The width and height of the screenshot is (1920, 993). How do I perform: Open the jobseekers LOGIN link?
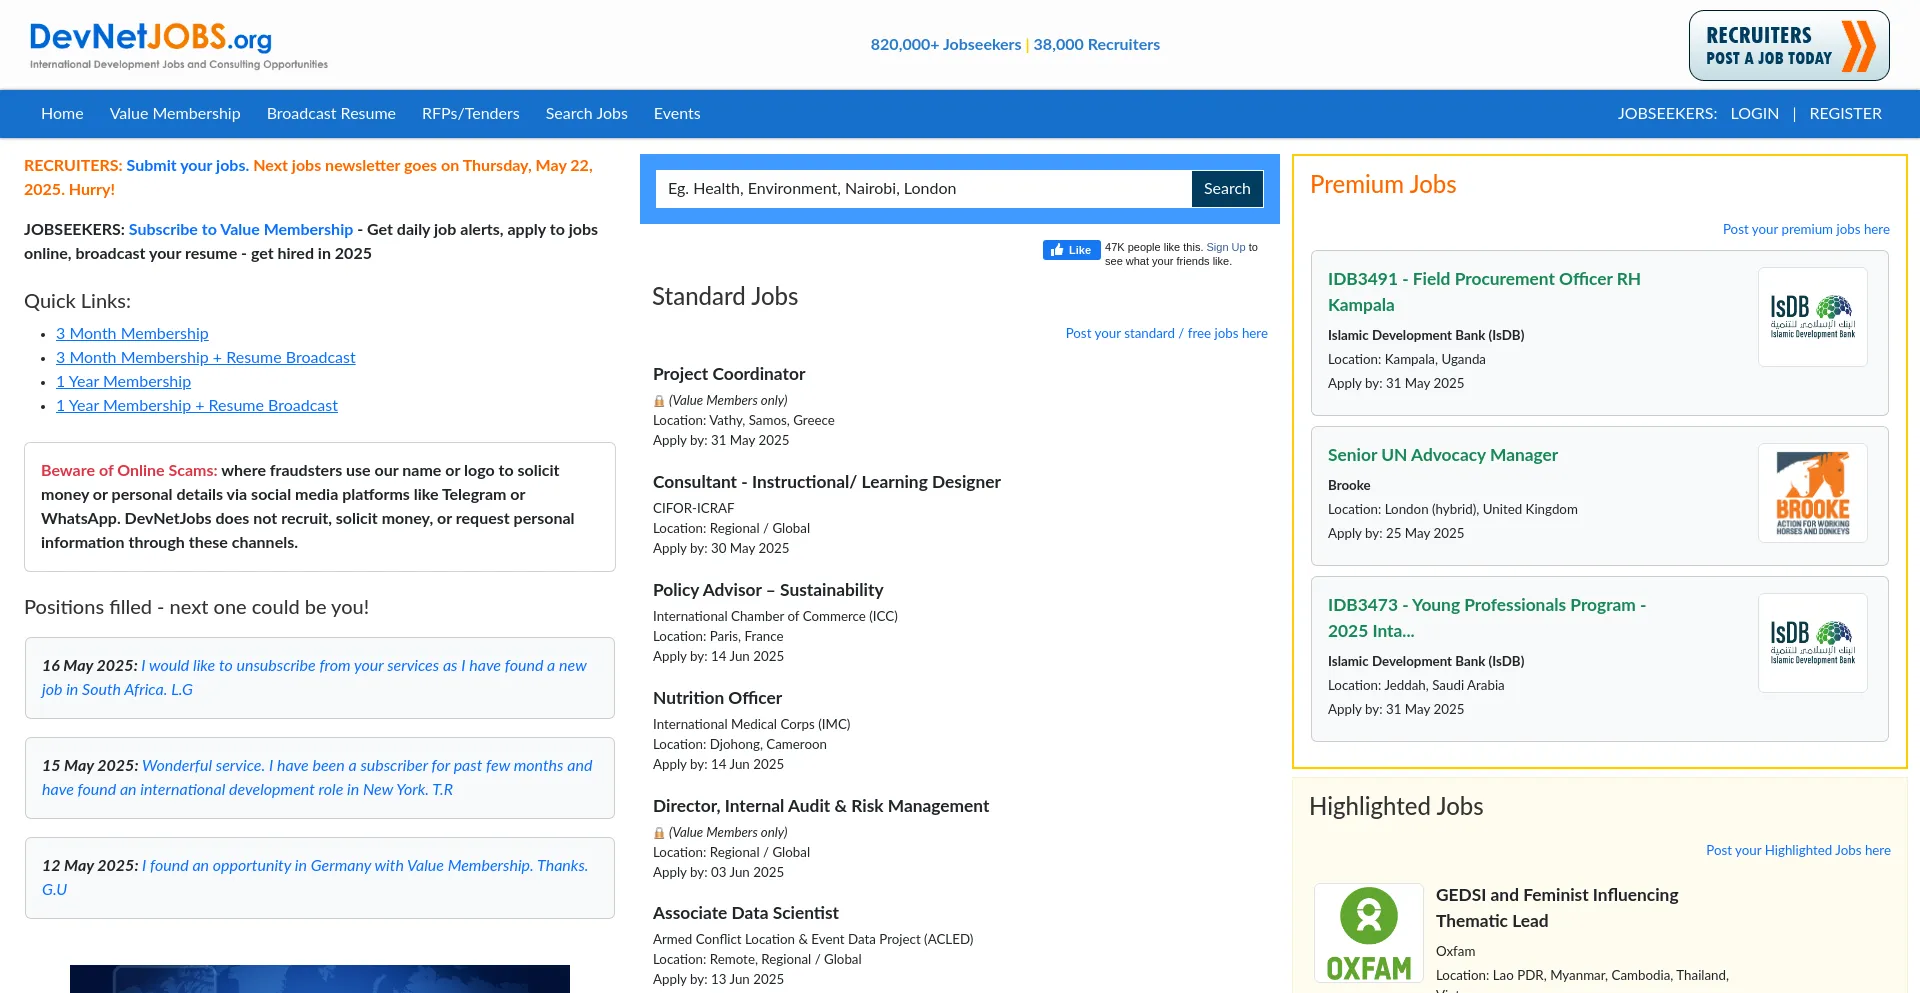tap(1754, 114)
